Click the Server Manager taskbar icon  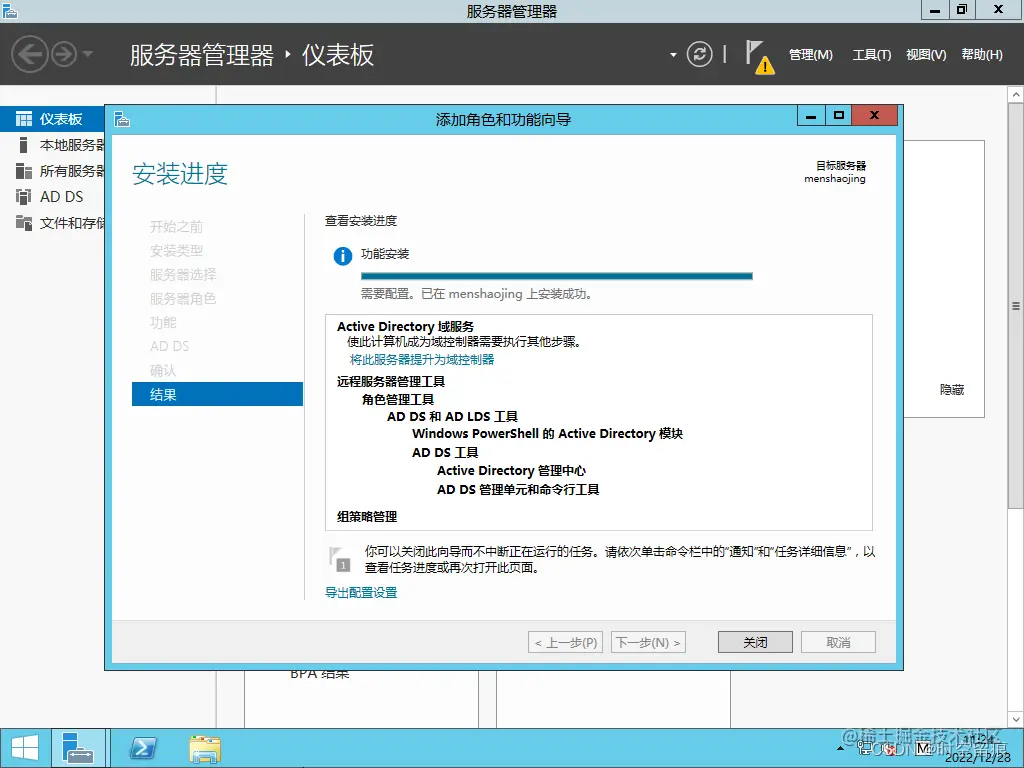[x=79, y=747]
